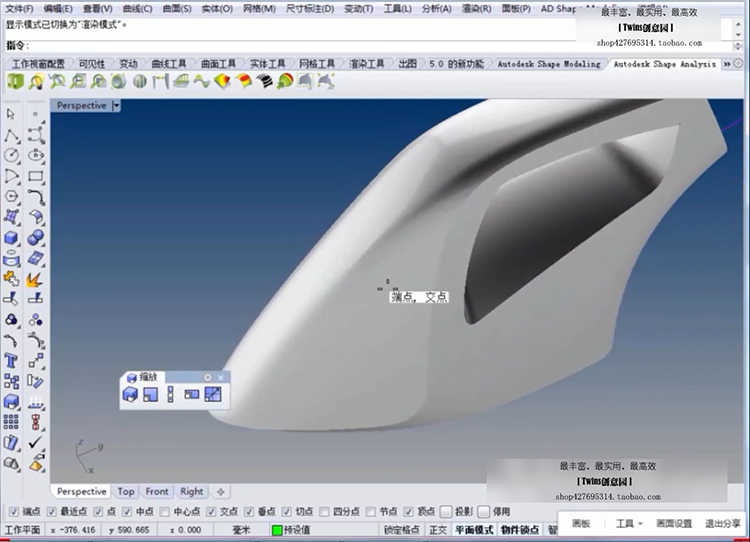The image size is (750, 542).
Task: Toggle the 停用 (Disable) osnap checkbox
Action: (x=484, y=511)
